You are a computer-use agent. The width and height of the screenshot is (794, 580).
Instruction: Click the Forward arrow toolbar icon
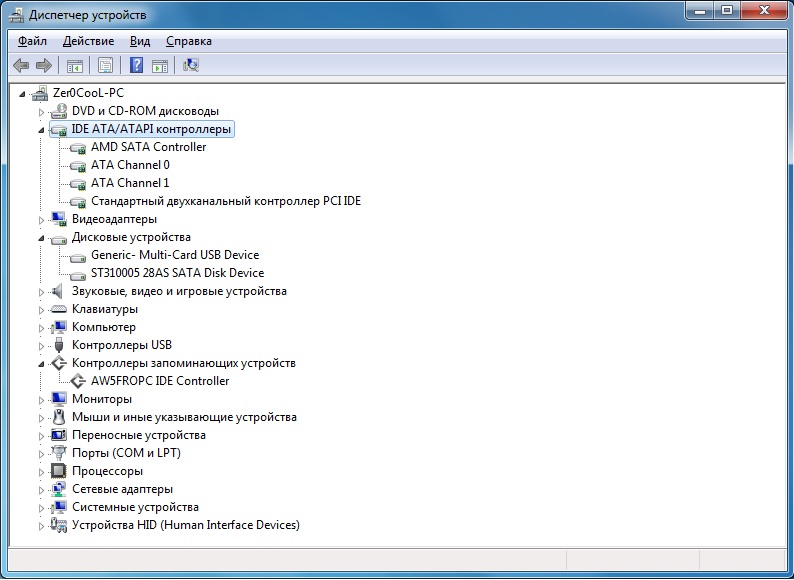point(44,65)
